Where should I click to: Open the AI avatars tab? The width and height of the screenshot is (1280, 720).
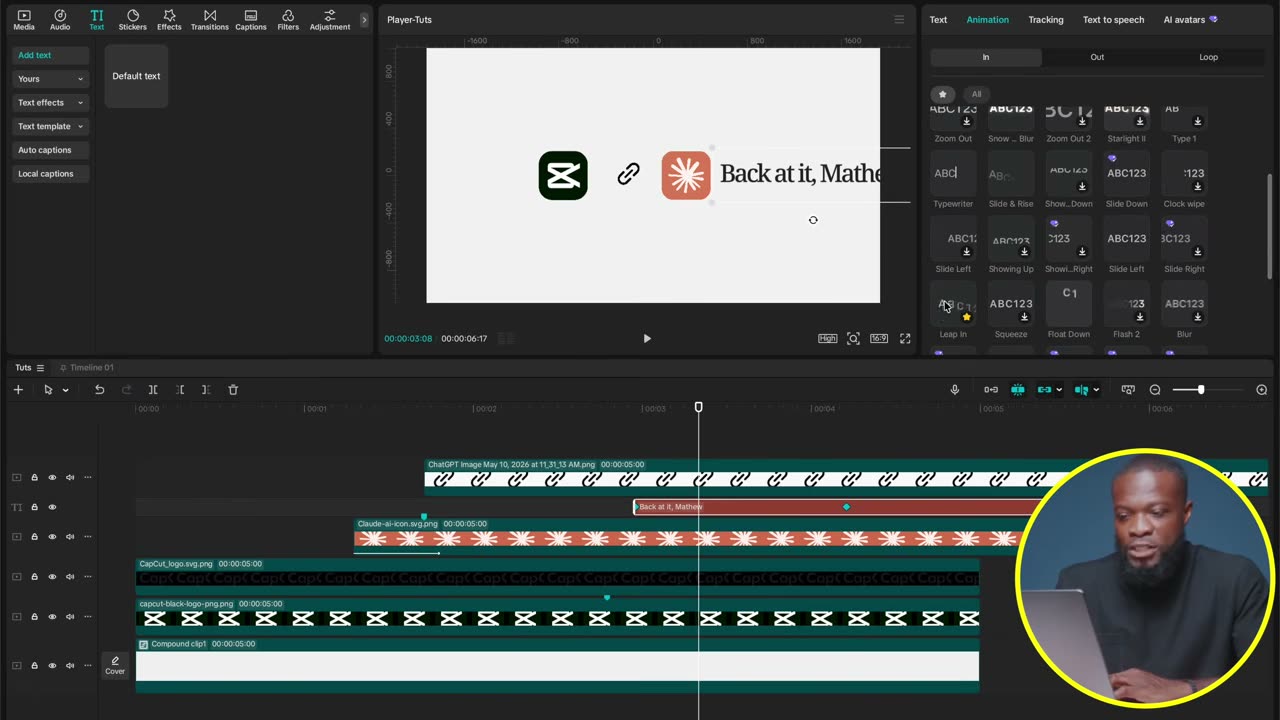1190,20
